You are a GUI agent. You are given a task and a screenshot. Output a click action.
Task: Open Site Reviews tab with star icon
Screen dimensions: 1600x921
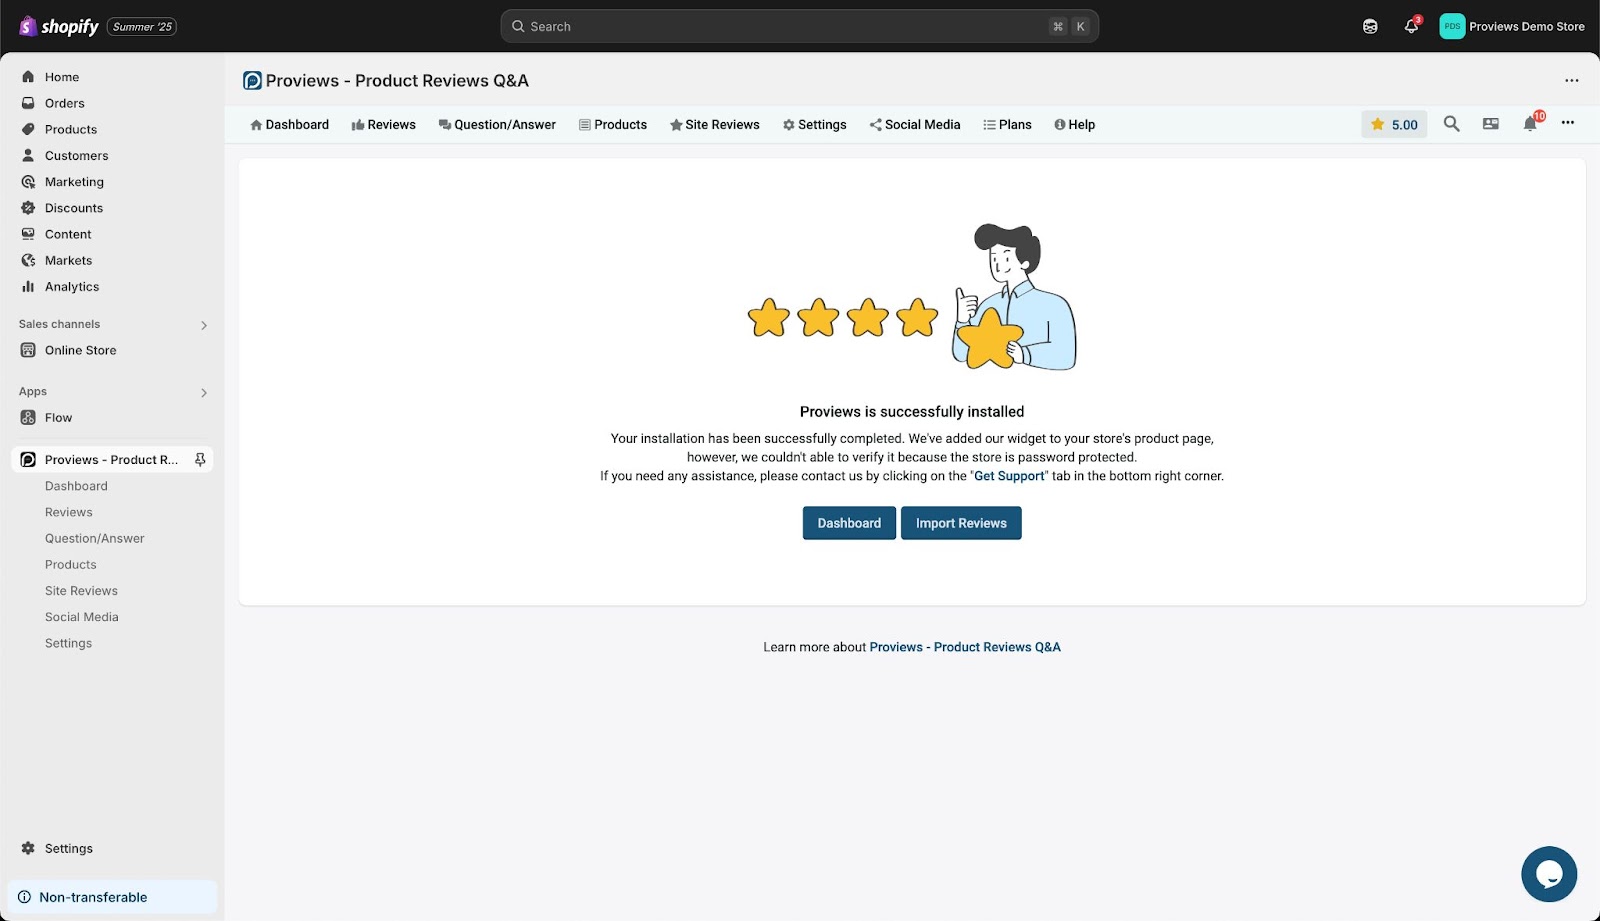pos(714,125)
